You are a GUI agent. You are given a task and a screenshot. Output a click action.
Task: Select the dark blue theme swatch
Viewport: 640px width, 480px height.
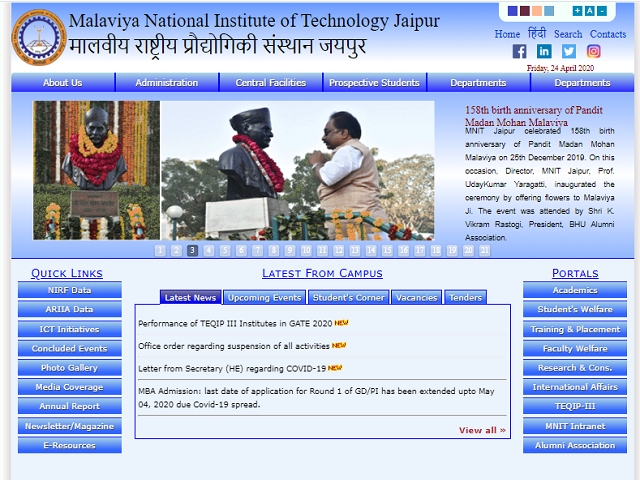513,11
